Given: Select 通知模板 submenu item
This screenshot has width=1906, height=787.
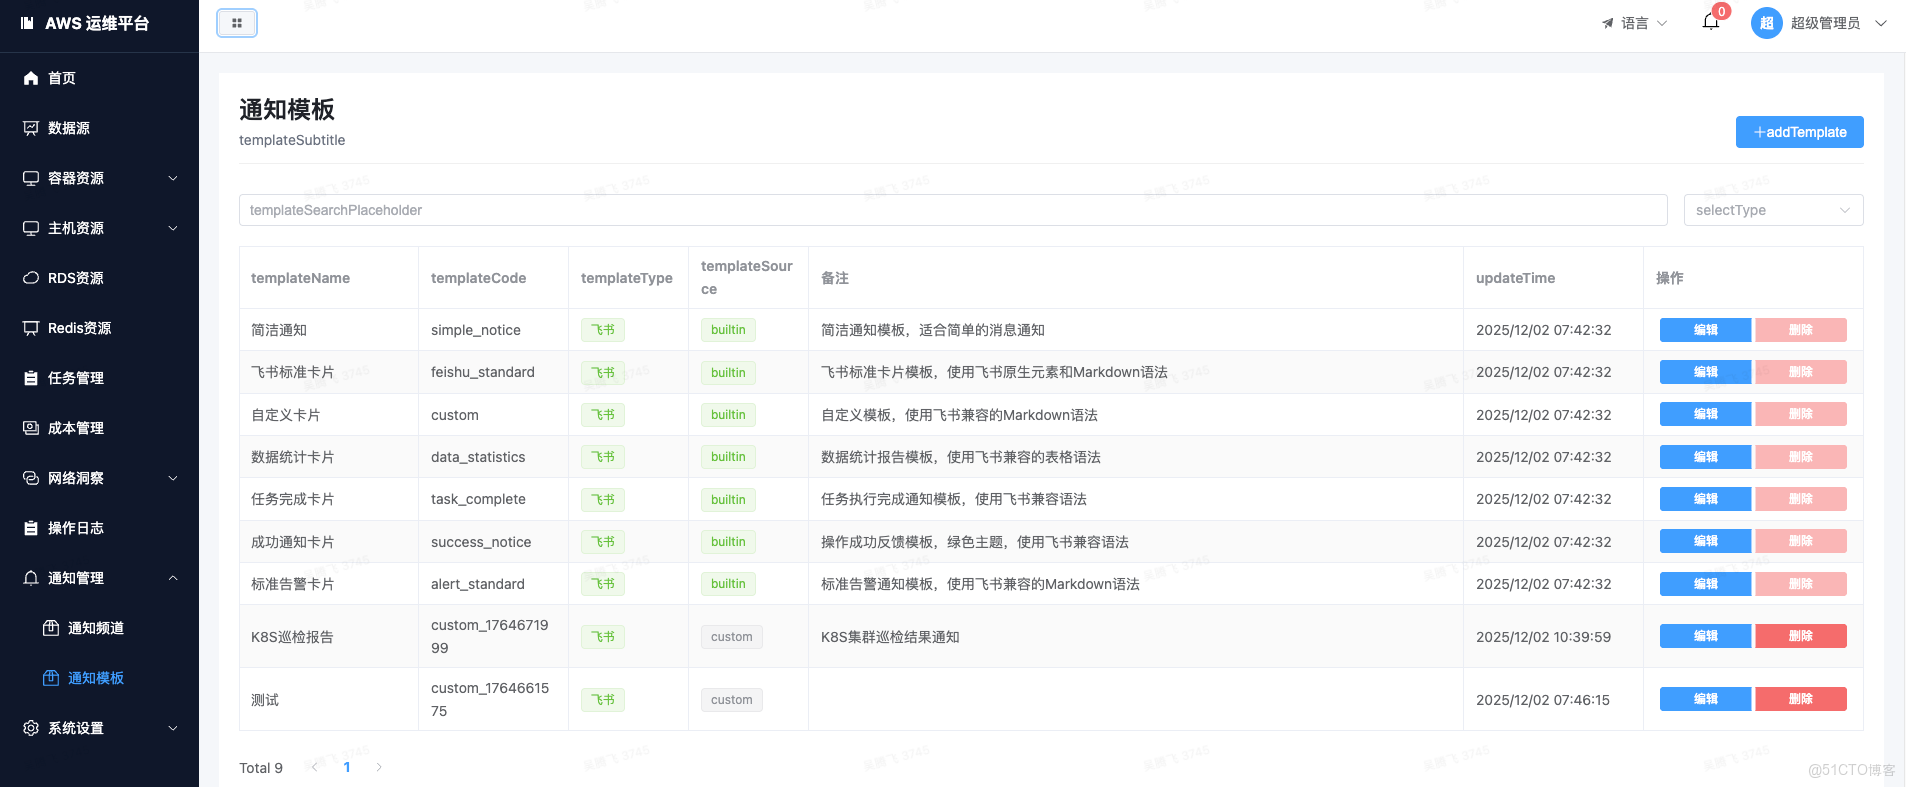Looking at the screenshot, I should (x=99, y=678).
